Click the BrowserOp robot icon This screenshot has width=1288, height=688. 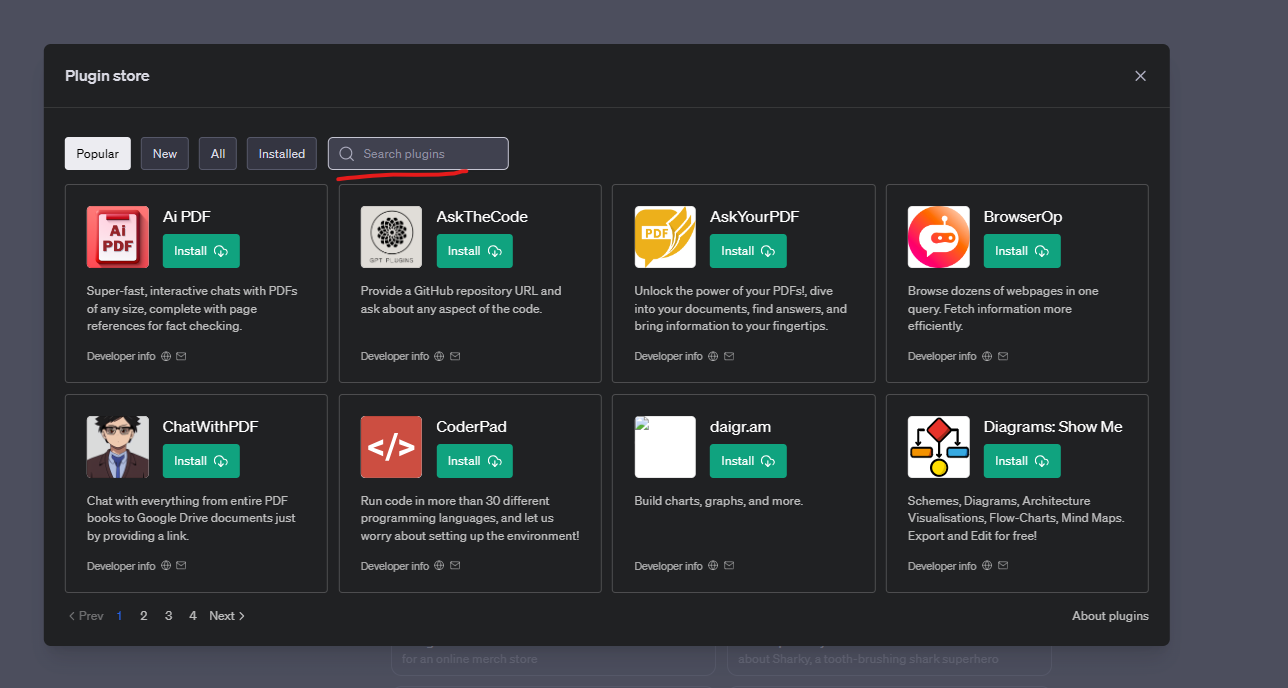coord(938,237)
